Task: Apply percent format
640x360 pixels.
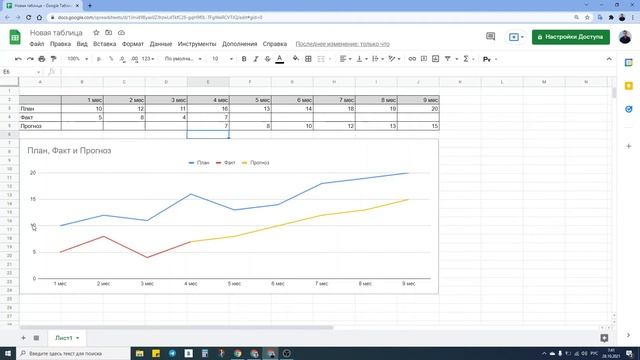Action: 111,59
